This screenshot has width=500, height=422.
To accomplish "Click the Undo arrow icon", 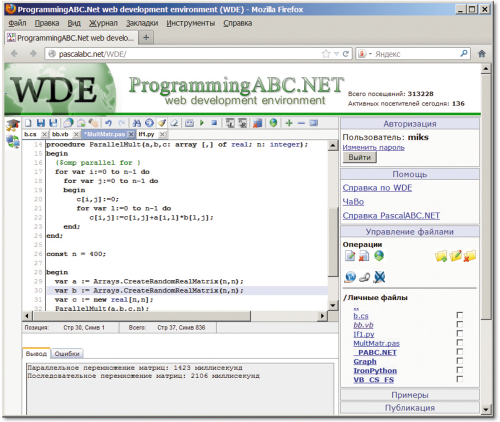I will [x=108, y=123].
